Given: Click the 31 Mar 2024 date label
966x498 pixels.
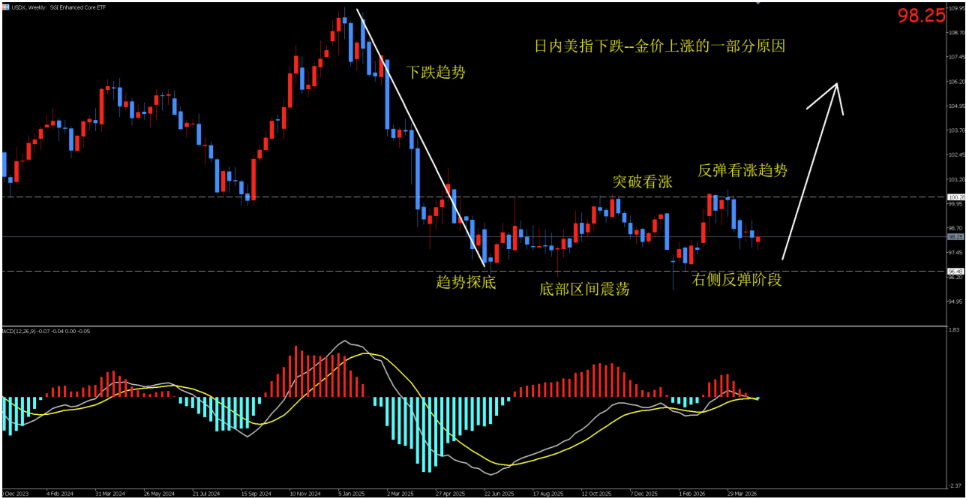Looking at the screenshot, I should click(109, 494).
